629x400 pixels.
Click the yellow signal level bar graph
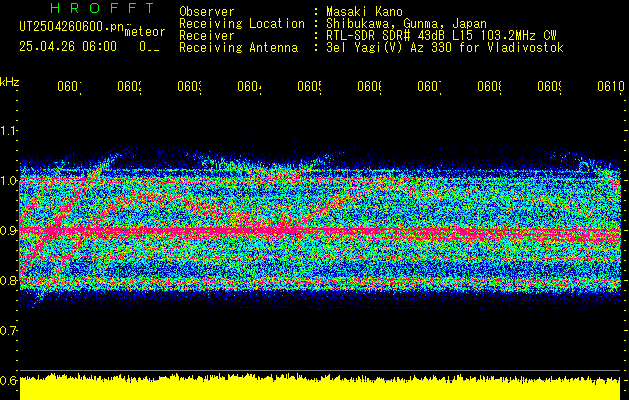(320, 387)
